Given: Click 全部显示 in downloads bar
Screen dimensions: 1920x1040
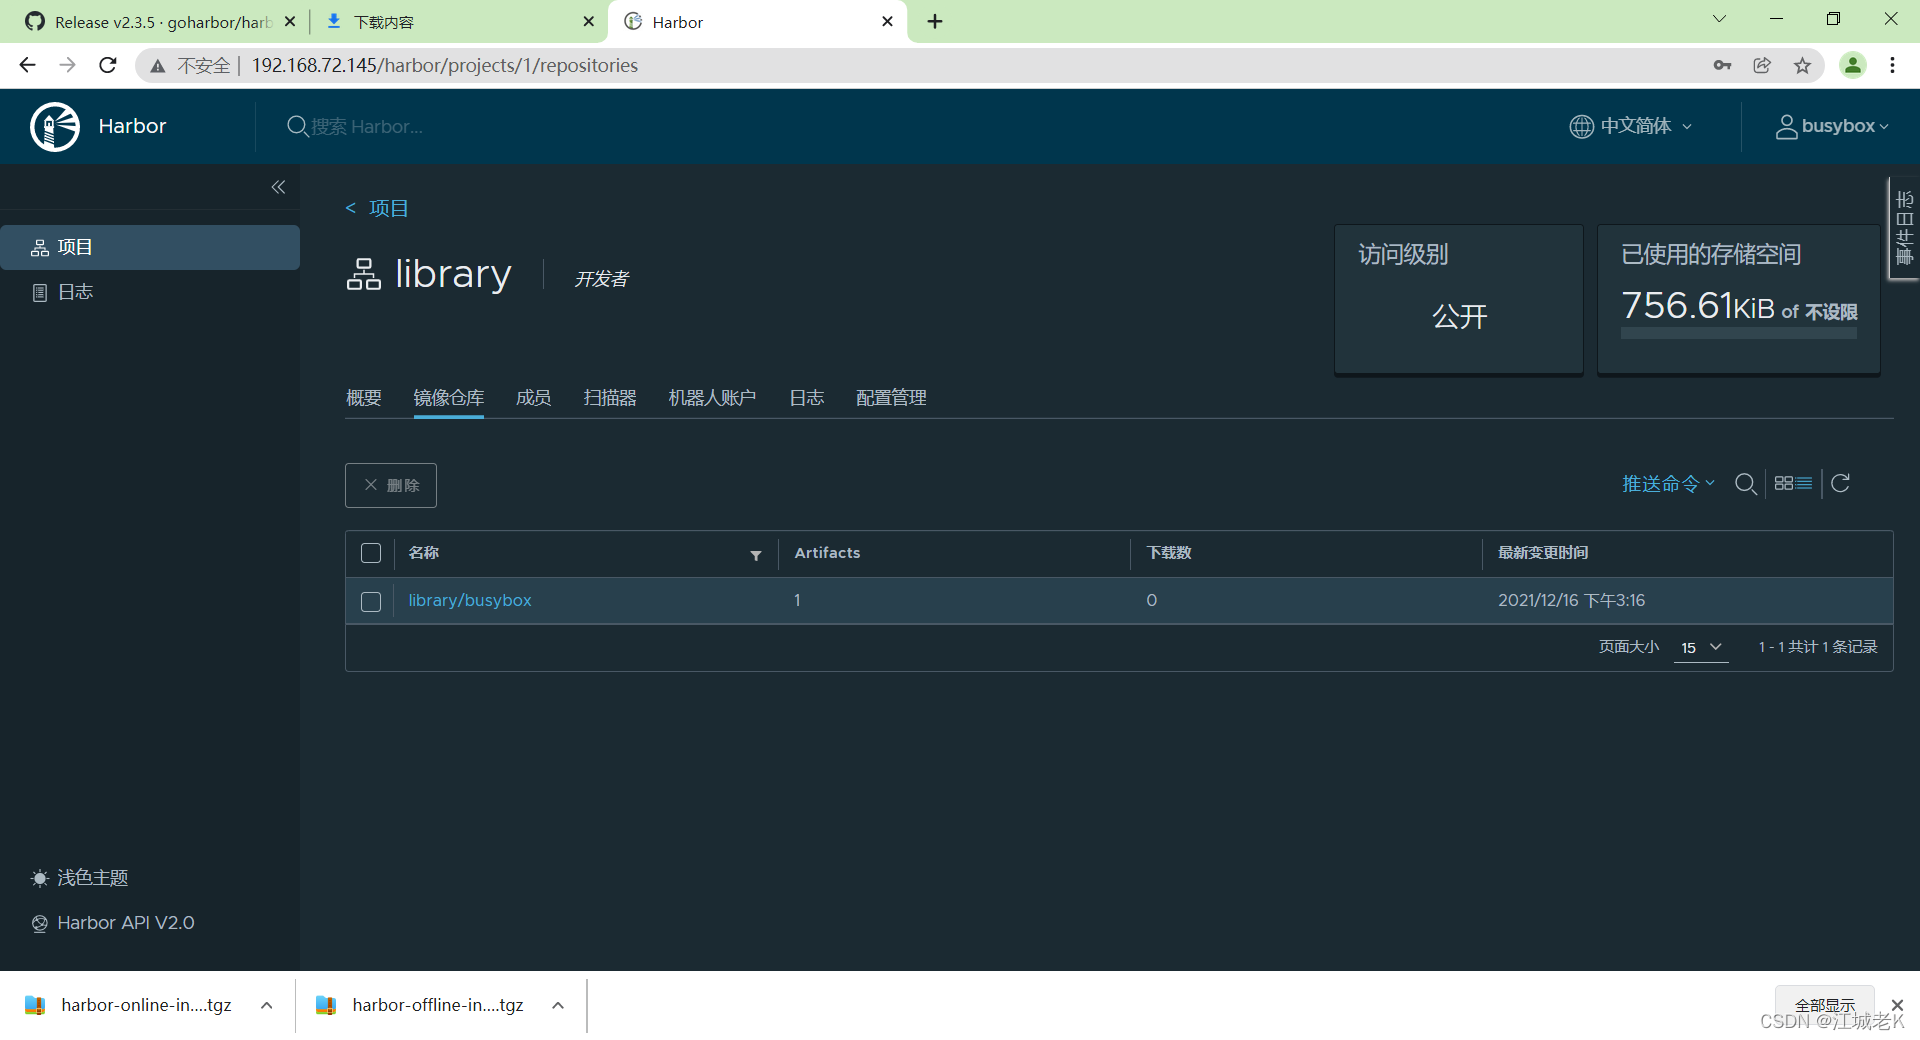Looking at the screenshot, I should pos(1824,1004).
